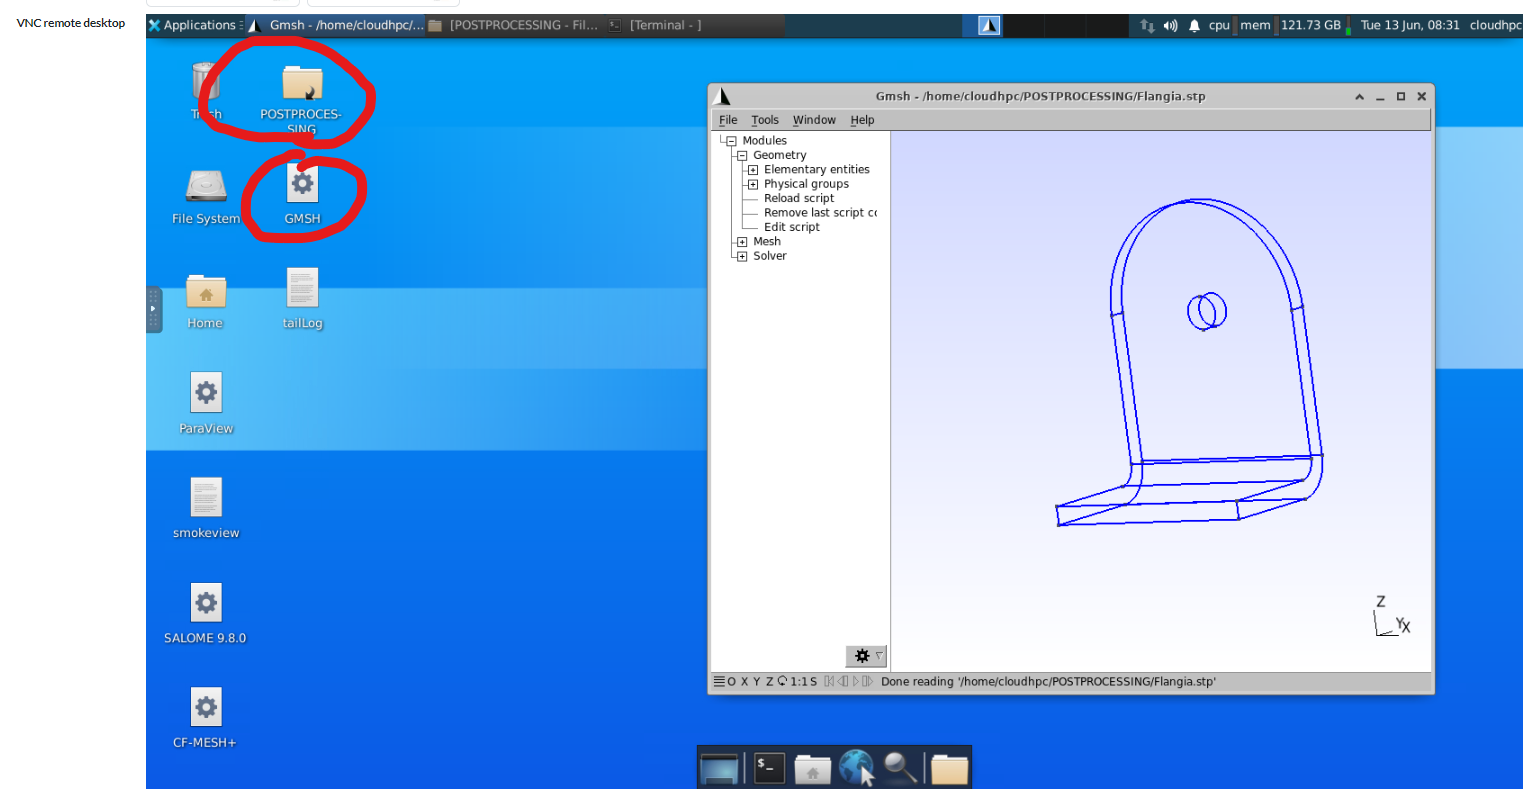
Task: Open the terminal icon in the bottom dock
Action: [x=768, y=768]
